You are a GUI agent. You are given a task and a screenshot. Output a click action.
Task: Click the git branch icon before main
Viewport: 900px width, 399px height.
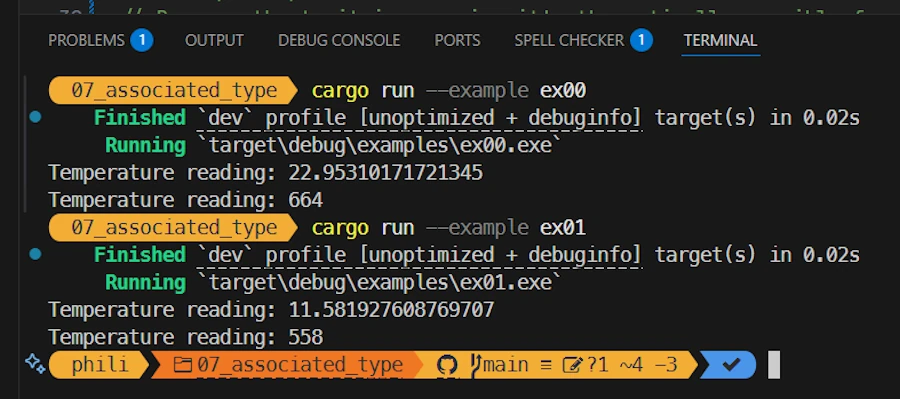475,365
